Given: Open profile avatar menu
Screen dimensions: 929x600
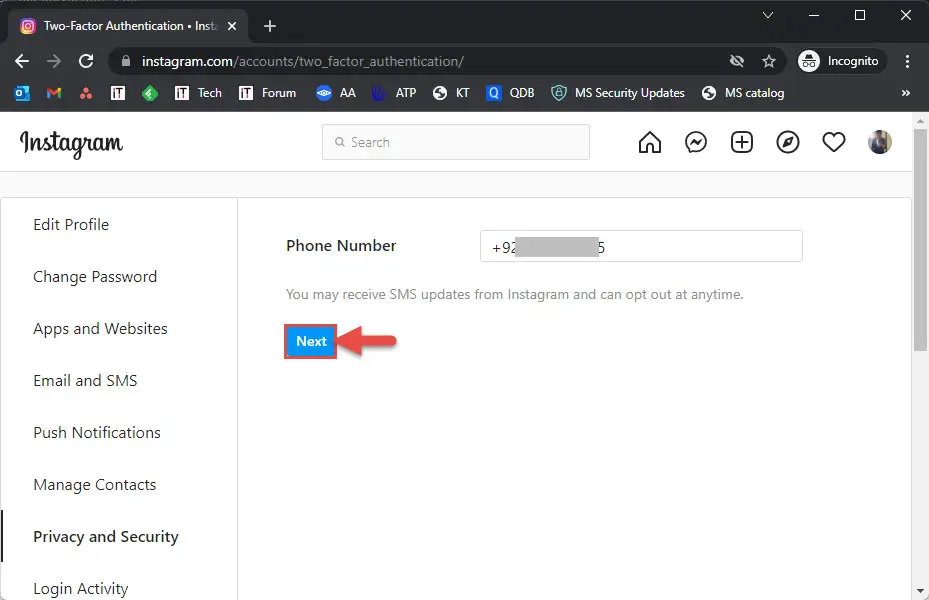Looking at the screenshot, I should (x=879, y=142).
